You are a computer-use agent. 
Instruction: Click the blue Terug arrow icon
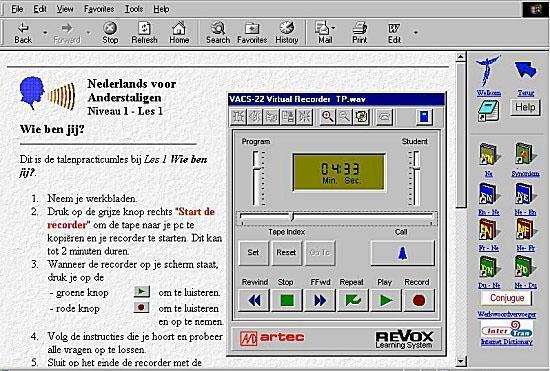[525, 70]
